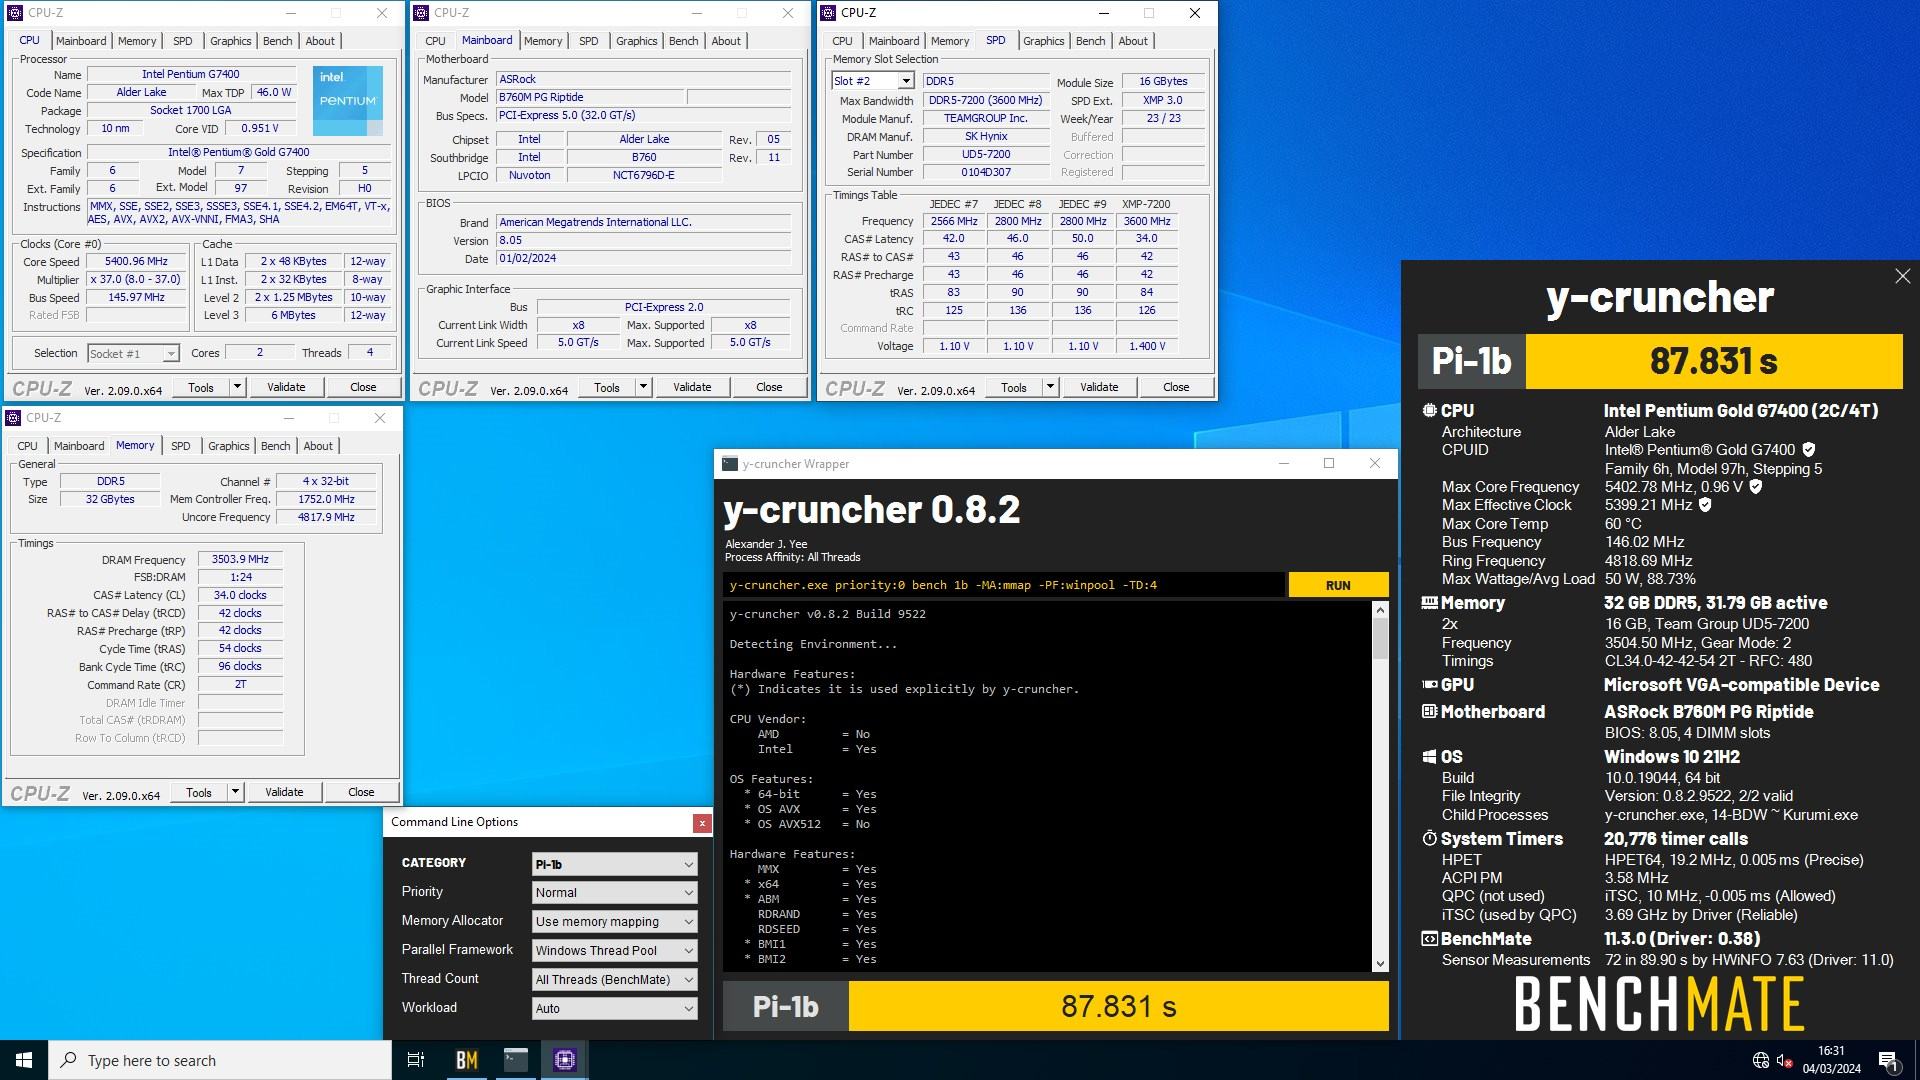Open the Priority dropdown set to Normal

tap(614, 893)
